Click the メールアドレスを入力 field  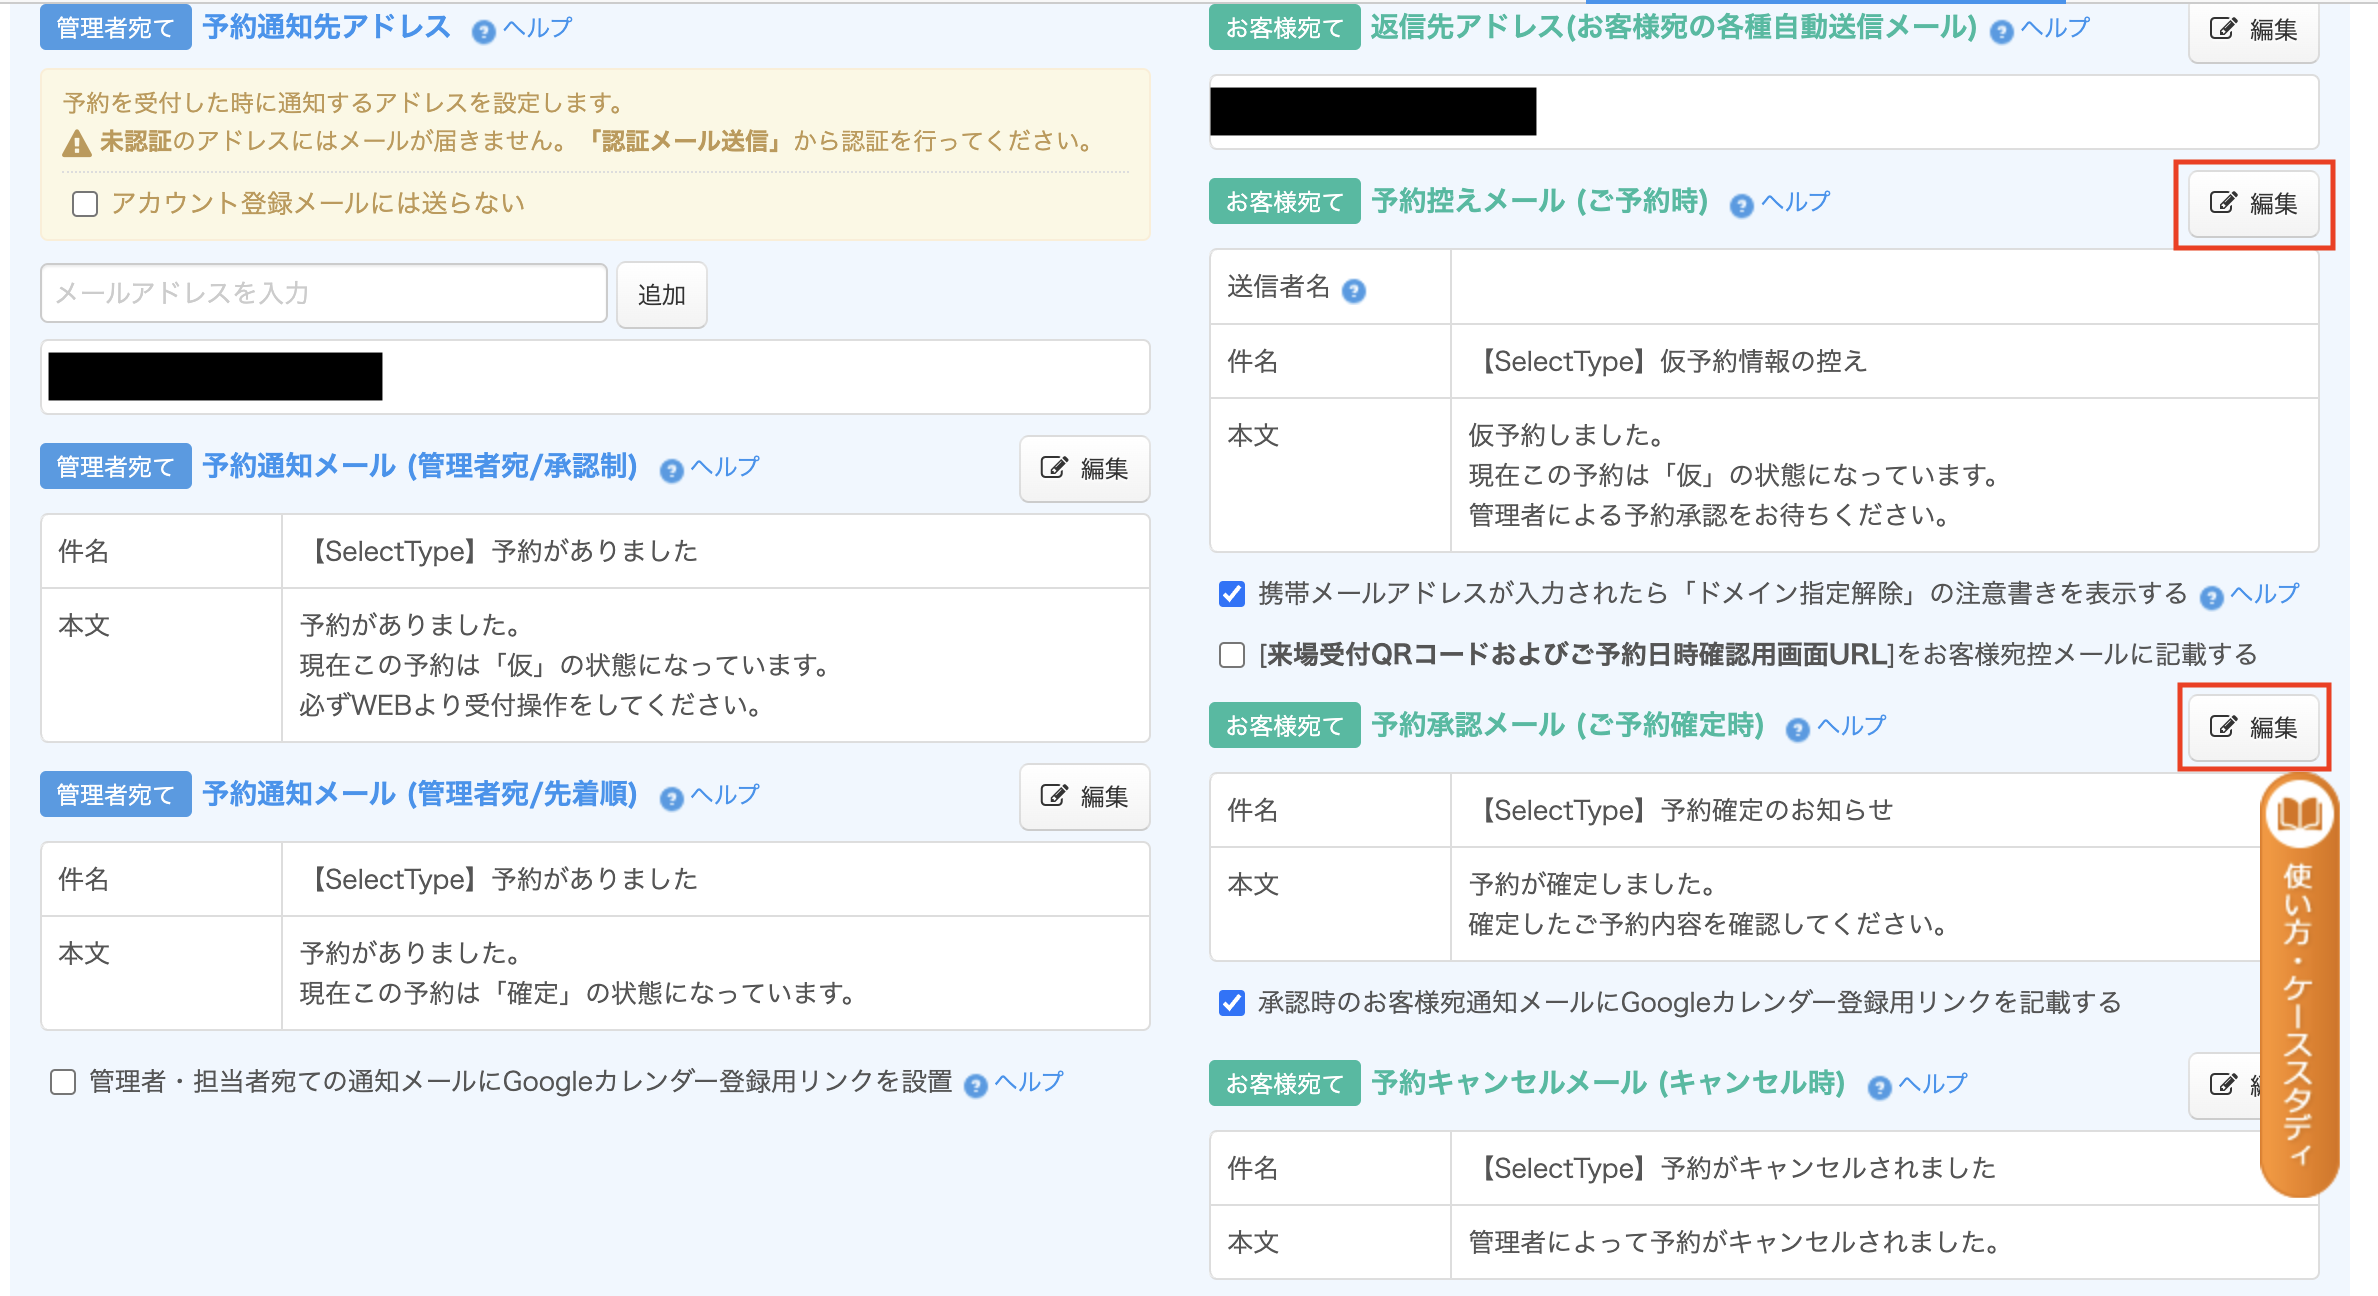323,293
